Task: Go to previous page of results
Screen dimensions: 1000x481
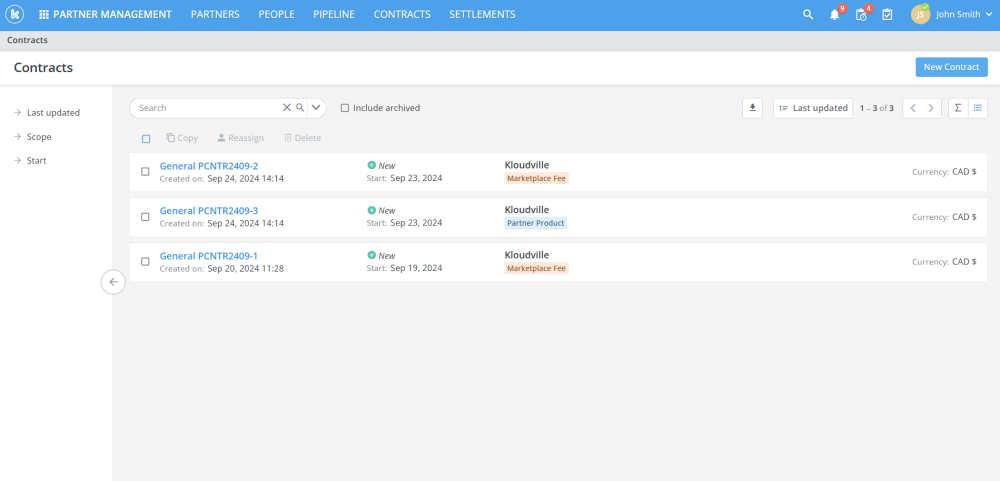Action: [x=913, y=108]
